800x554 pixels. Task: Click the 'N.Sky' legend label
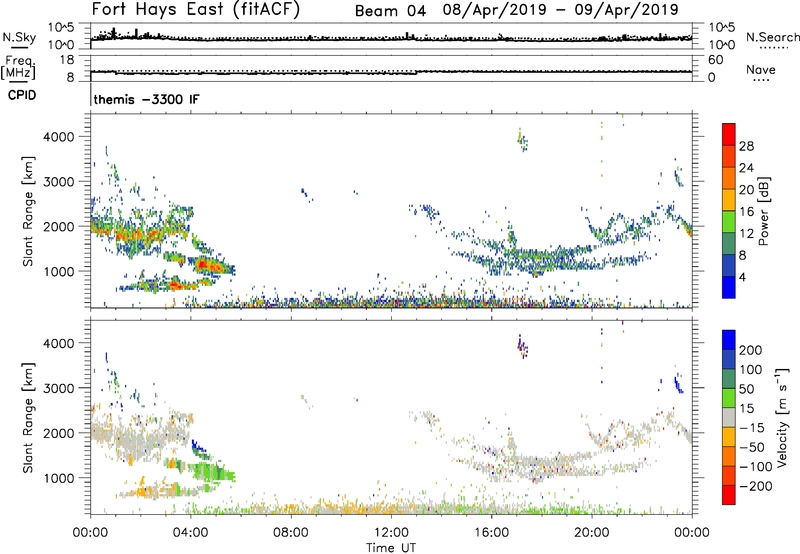click(19, 37)
